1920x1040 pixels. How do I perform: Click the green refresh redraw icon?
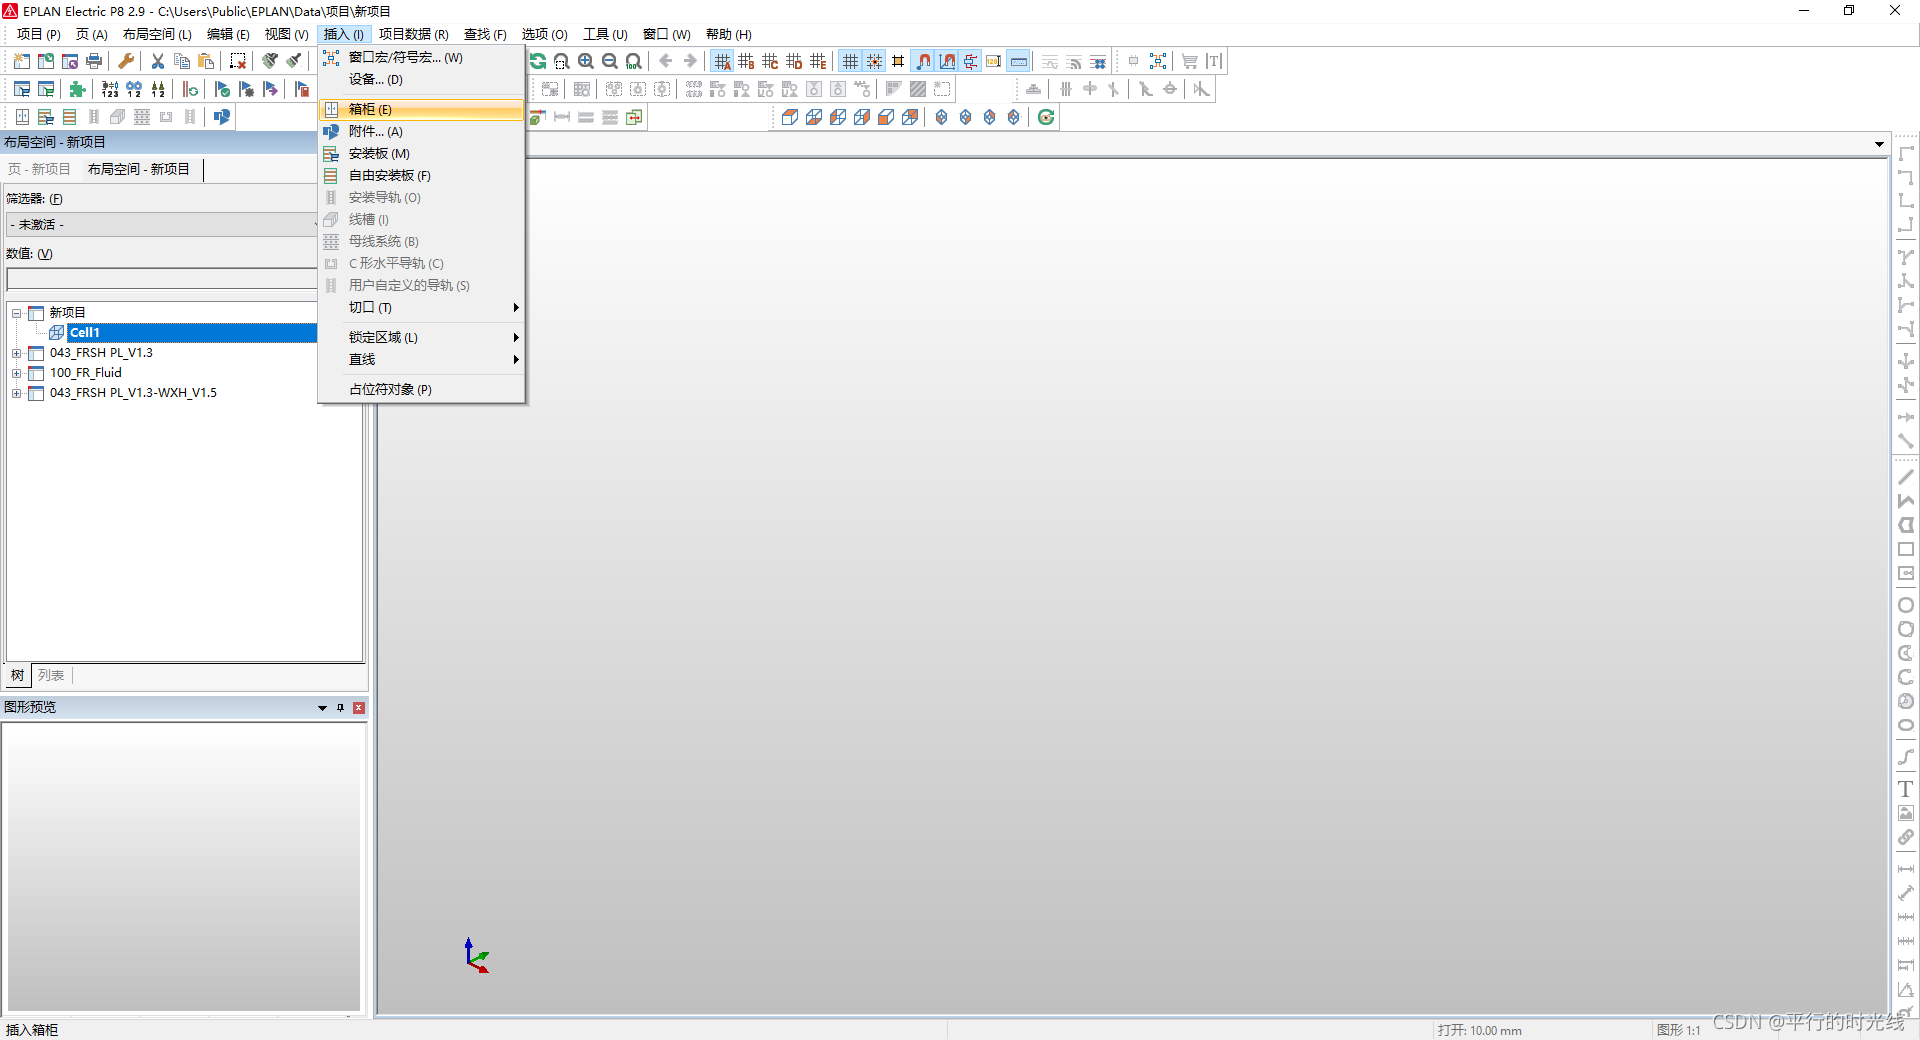(538, 61)
